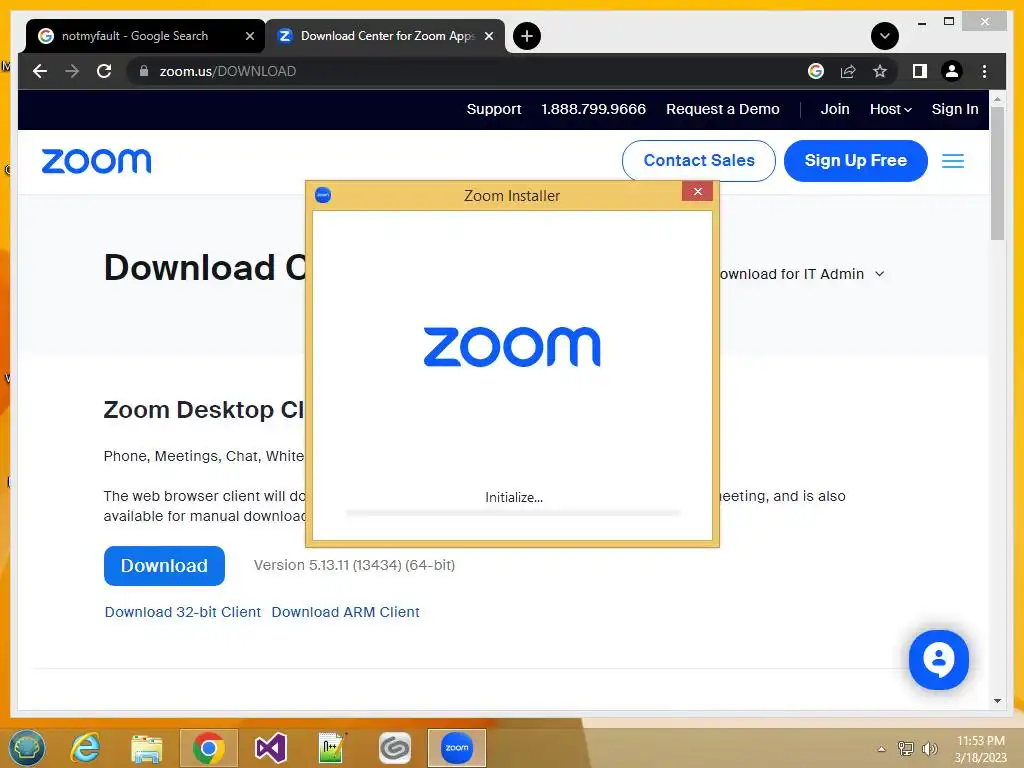The height and width of the screenshot is (768, 1024).
Task: Click the address bar URL field
Action: pyautogui.click(x=457, y=71)
